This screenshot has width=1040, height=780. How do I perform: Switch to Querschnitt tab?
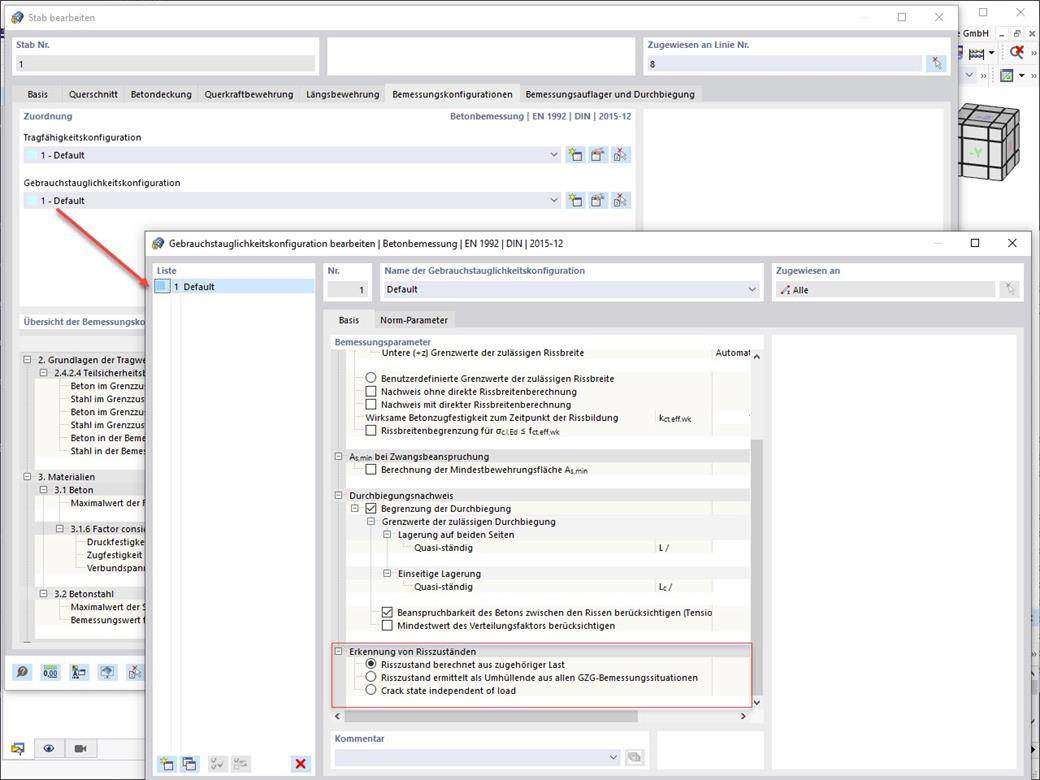point(94,94)
